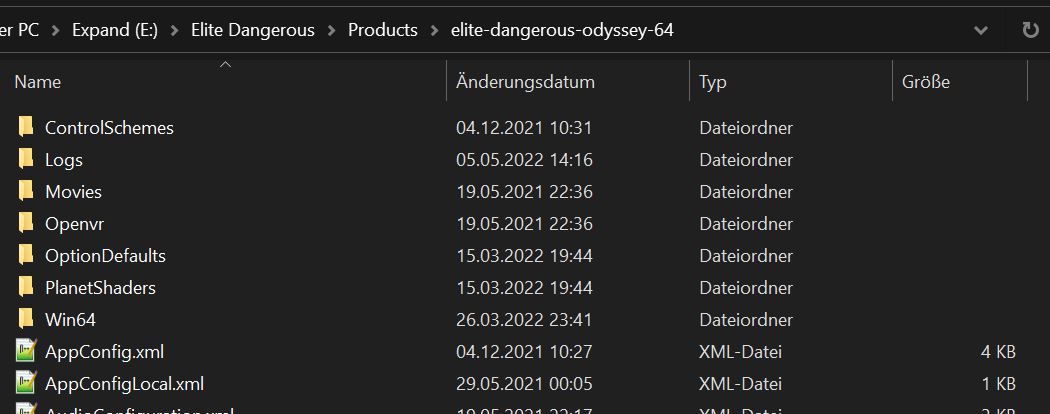Select the AppConfigLocal.xml file icon
This screenshot has width=1050, height=414.
[25, 383]
